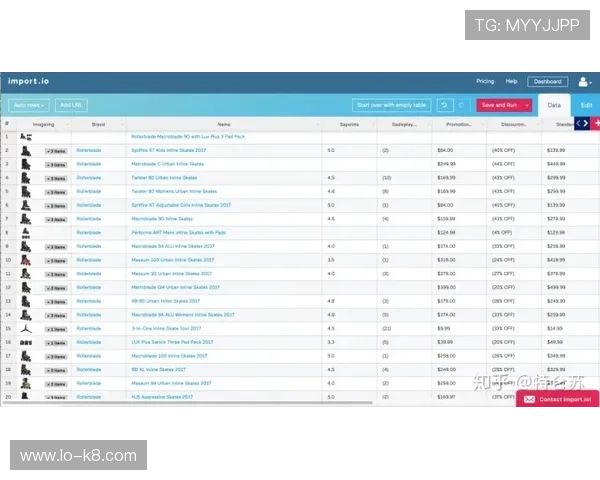Open NJ5 Aggressive Skates 2017 link
The image size is (600, 480).
(x=162, y=397)
